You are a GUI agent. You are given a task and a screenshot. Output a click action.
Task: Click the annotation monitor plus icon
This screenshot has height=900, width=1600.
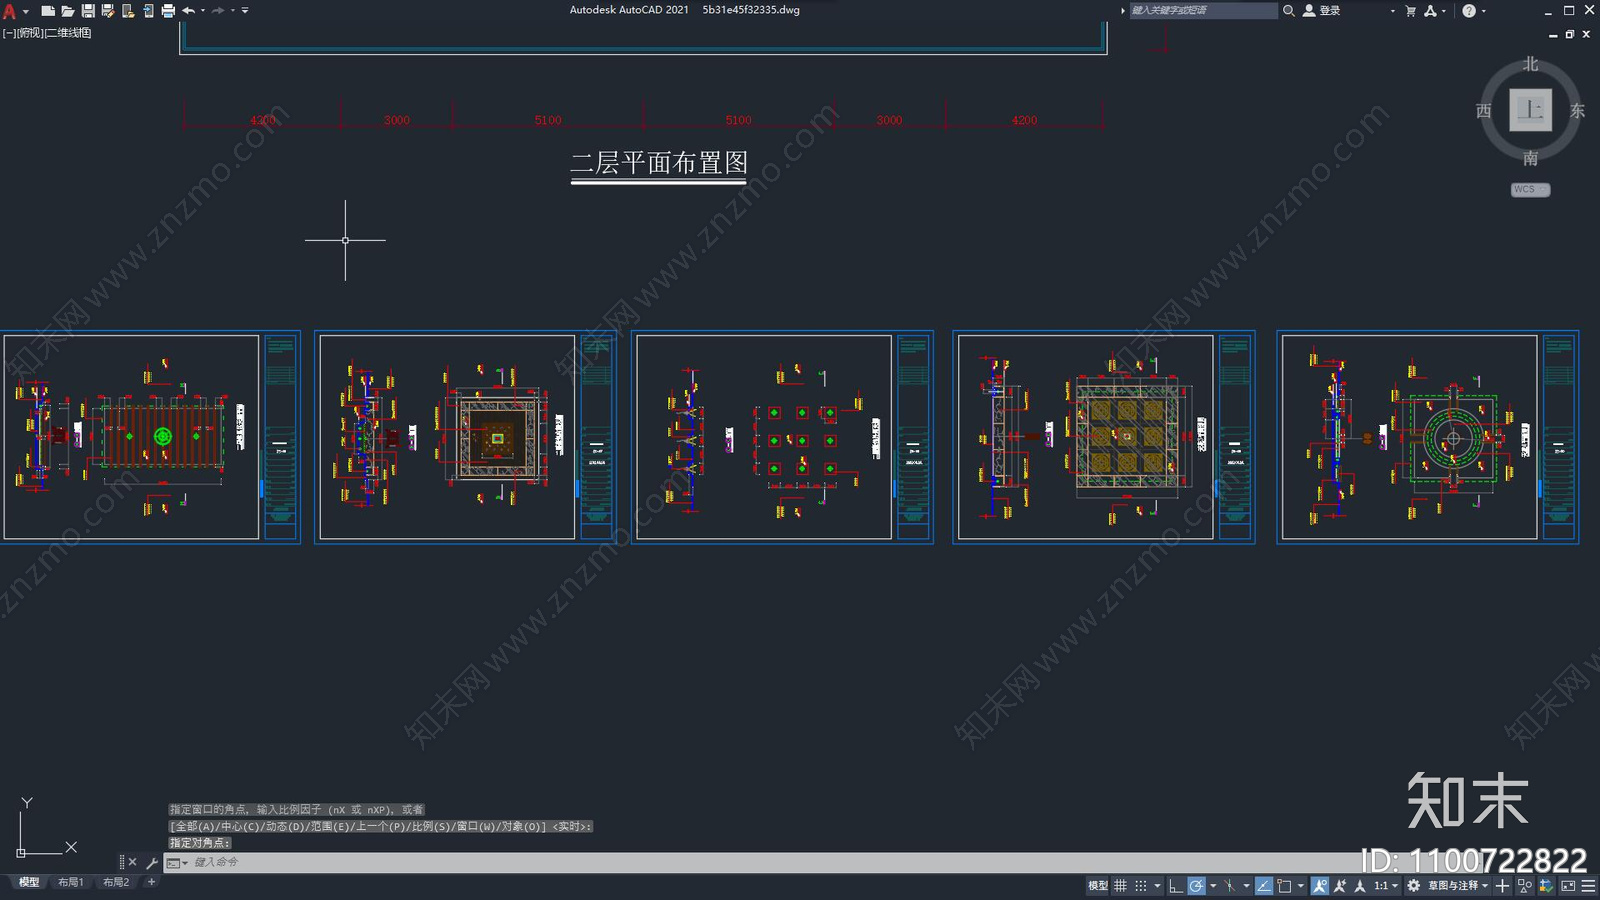(1502, 885)
